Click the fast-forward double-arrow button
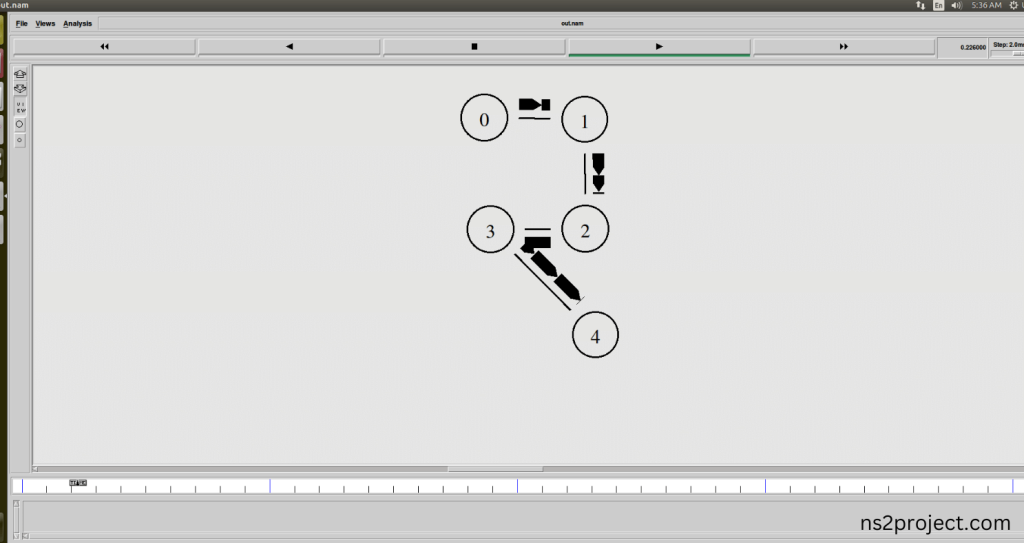 (844, 46)
